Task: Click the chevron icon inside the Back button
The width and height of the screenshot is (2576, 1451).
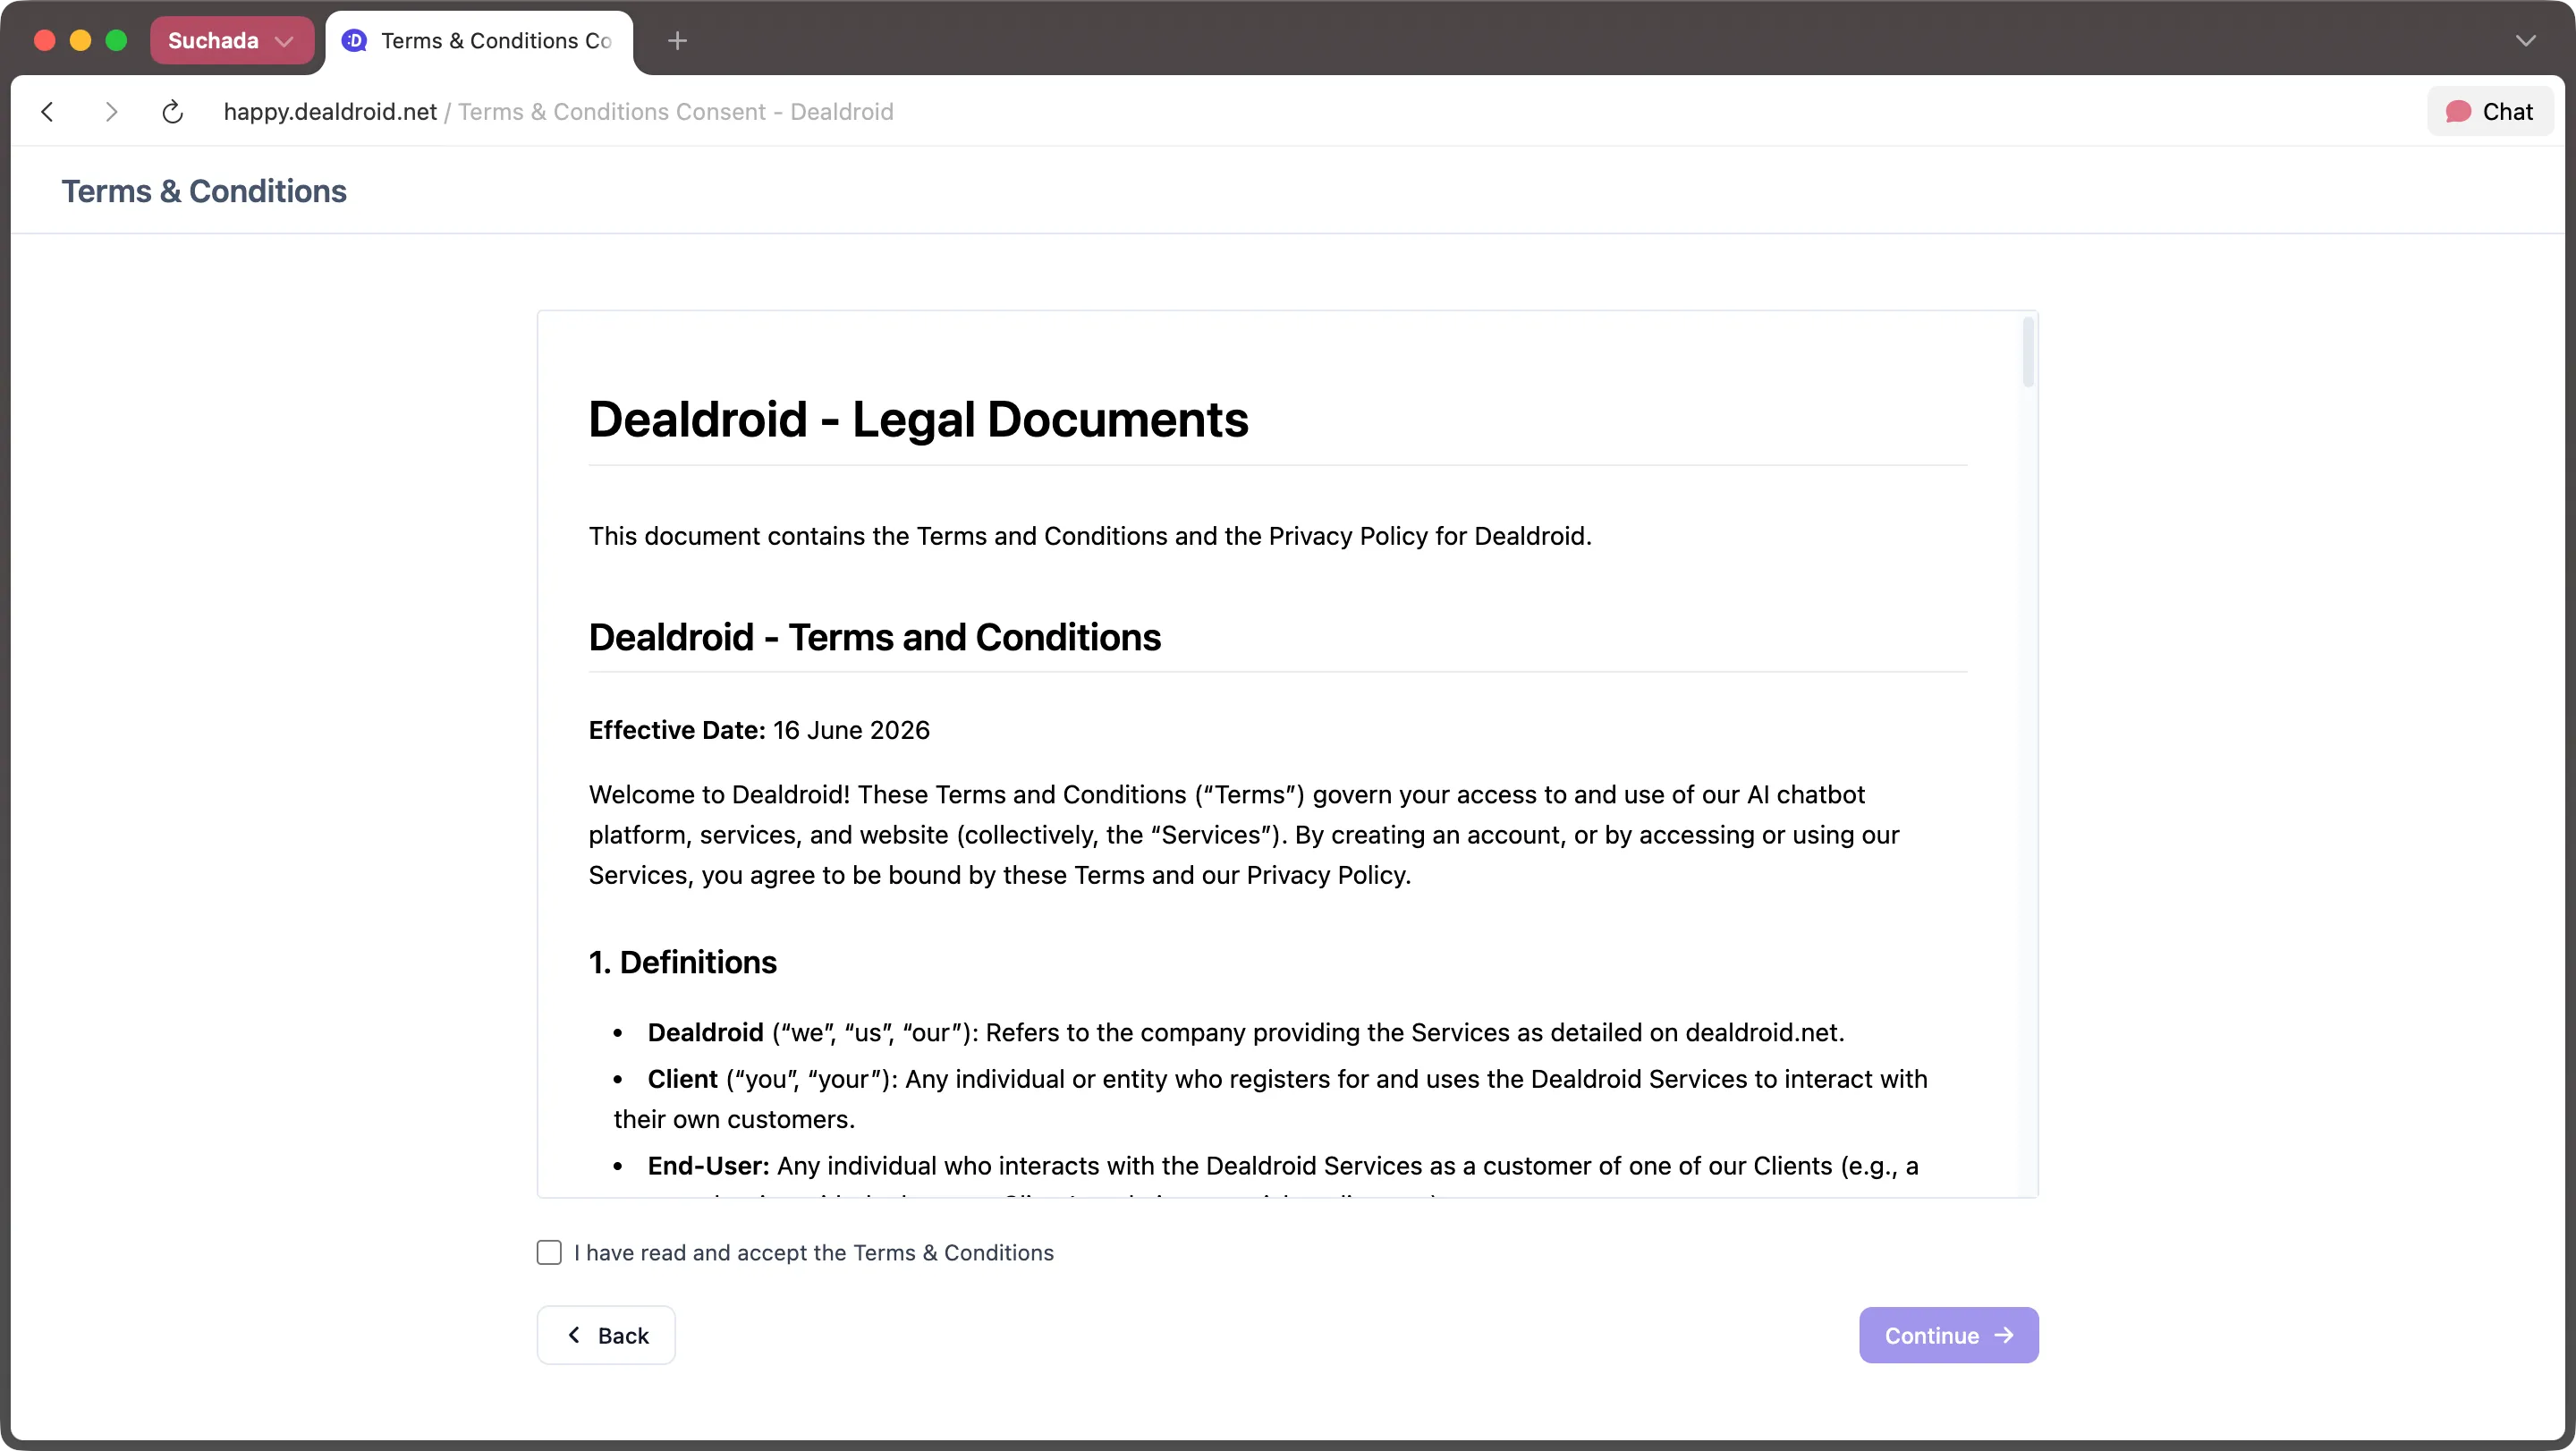Action: click(573, 1335)
